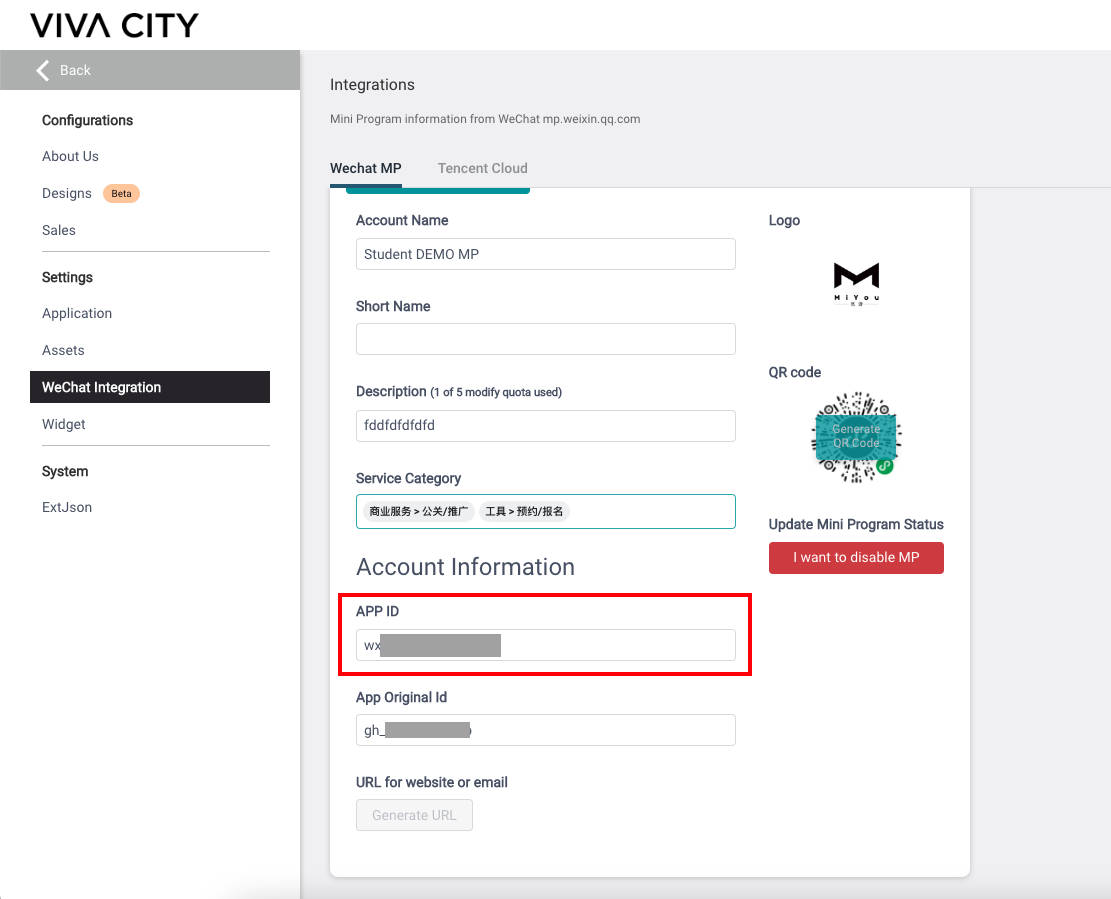Image resolution: width=1111 pixels, height=899 pixels.
Task: Click the APP ID input field
Action: (546, 645)
